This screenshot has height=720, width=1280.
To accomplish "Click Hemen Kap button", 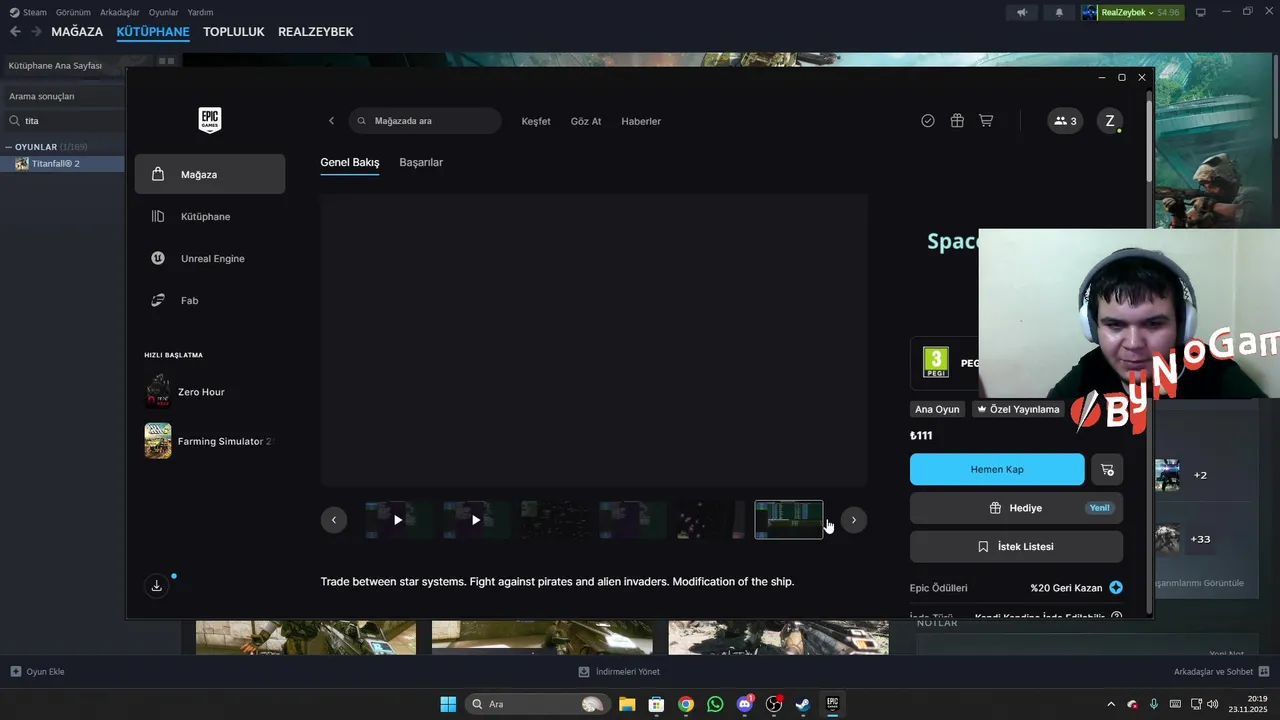I will tap(997, 469).
